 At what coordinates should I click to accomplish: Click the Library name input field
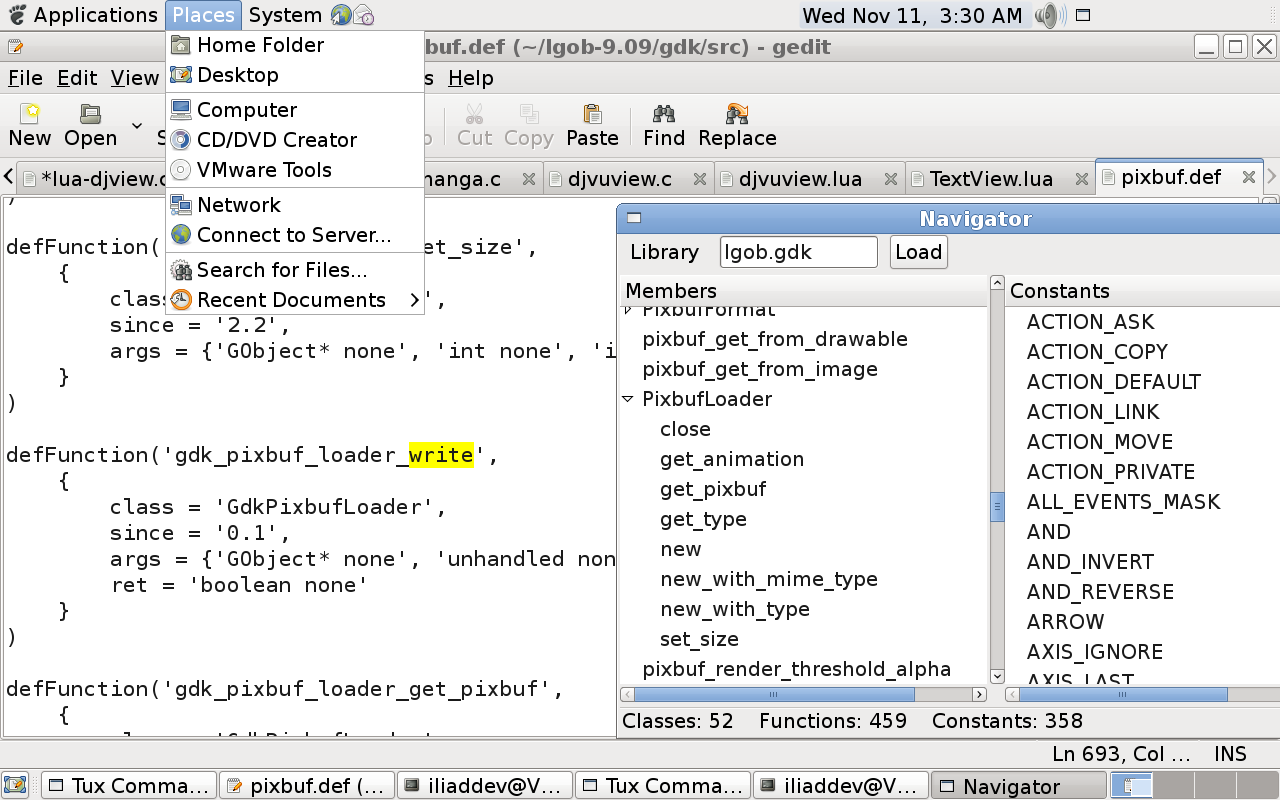coord(798,252)
